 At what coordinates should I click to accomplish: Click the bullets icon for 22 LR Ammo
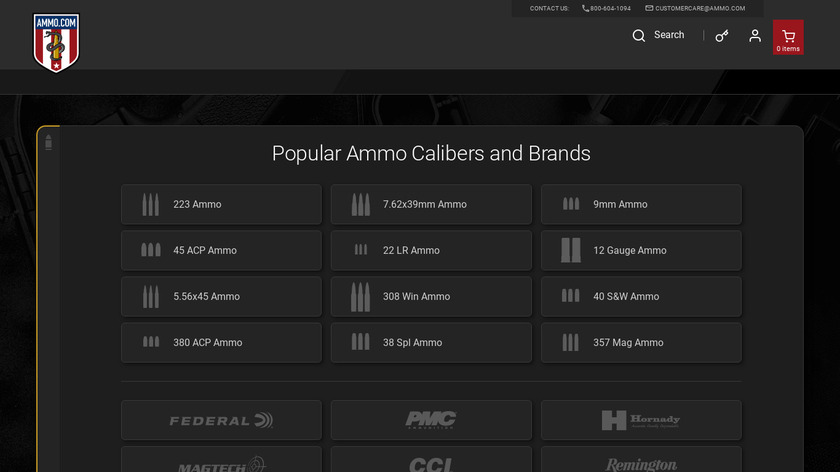361,249
